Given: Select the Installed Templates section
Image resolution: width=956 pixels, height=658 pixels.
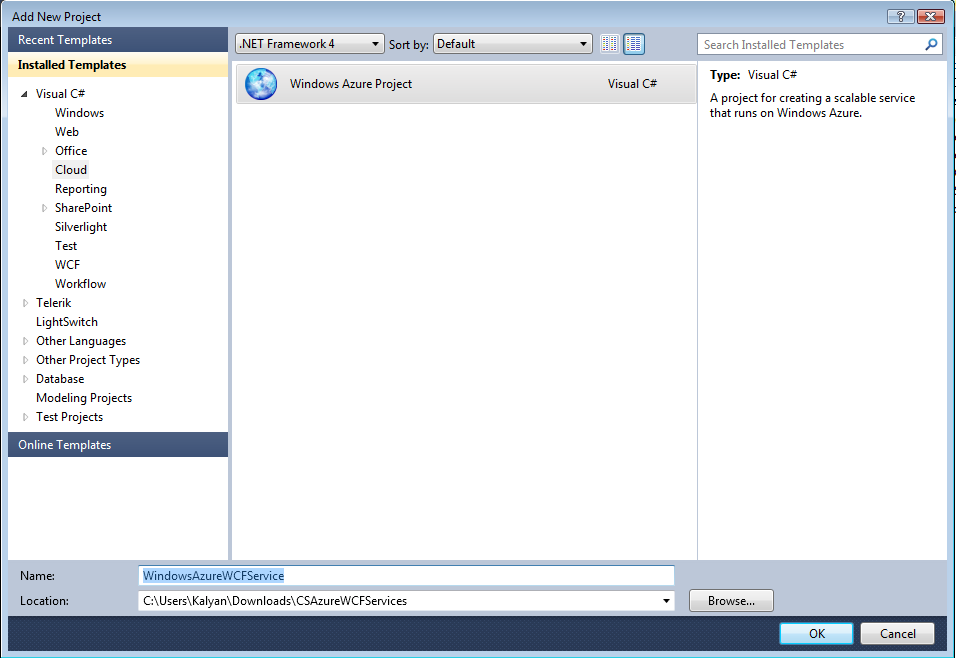Looking at the screenshot, I should tap(118, 65).
